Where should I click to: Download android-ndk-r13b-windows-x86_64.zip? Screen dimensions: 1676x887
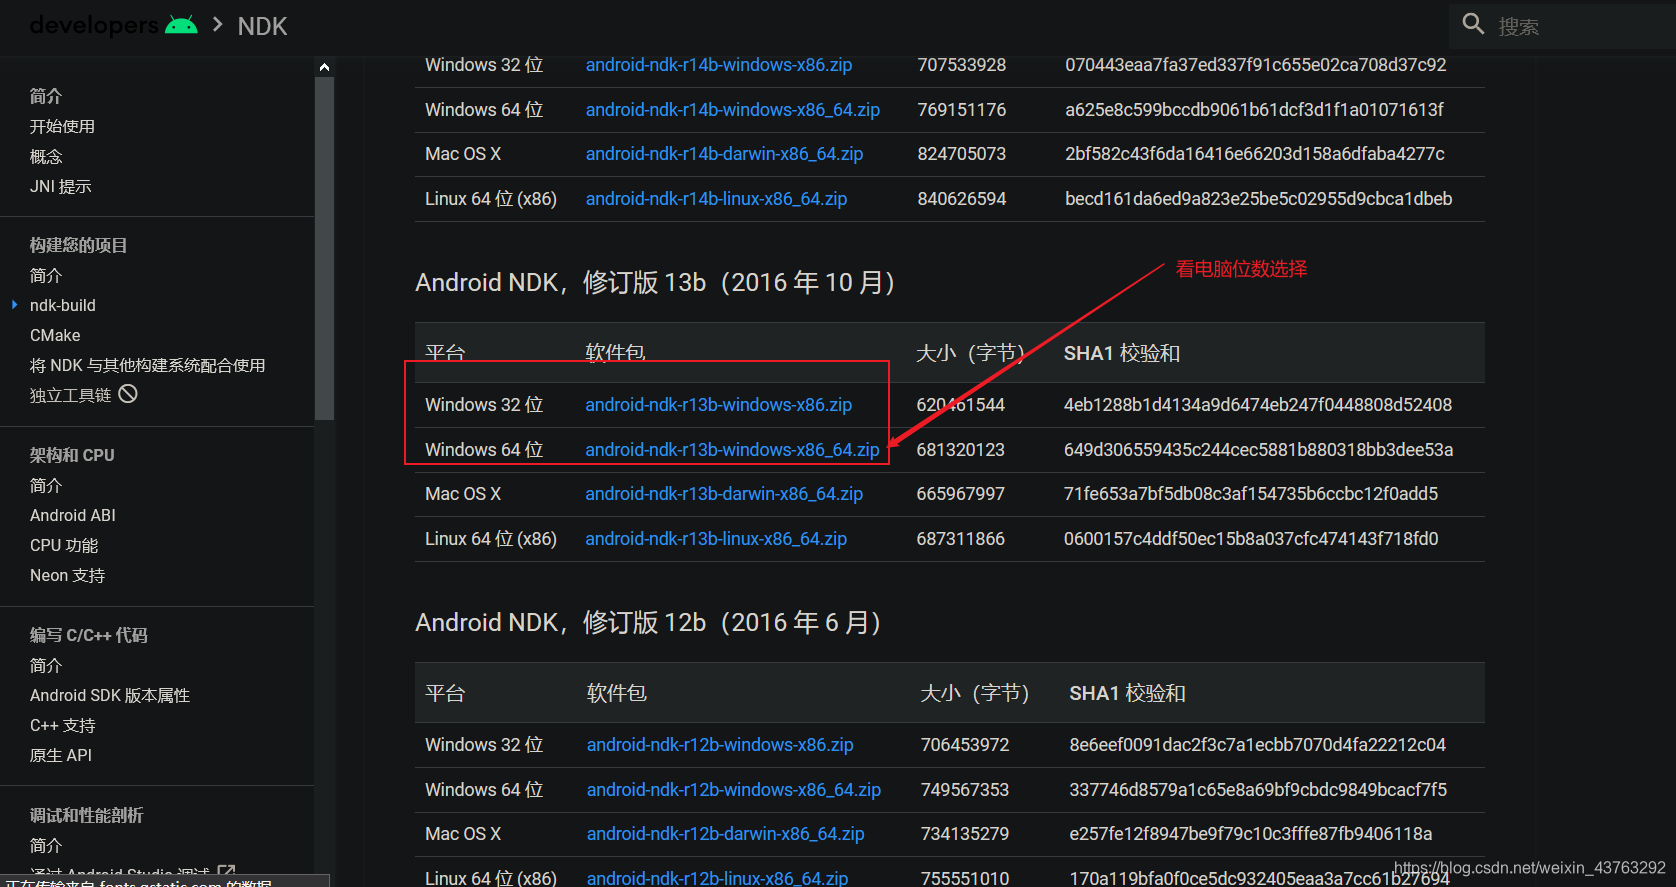coord(733,450)
